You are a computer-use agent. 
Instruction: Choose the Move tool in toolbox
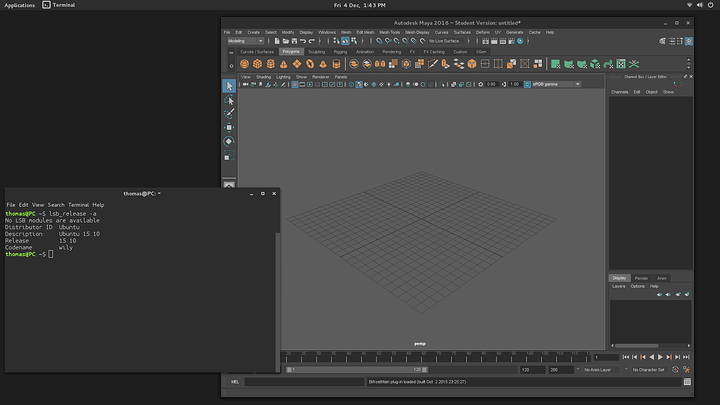(229, 128)
